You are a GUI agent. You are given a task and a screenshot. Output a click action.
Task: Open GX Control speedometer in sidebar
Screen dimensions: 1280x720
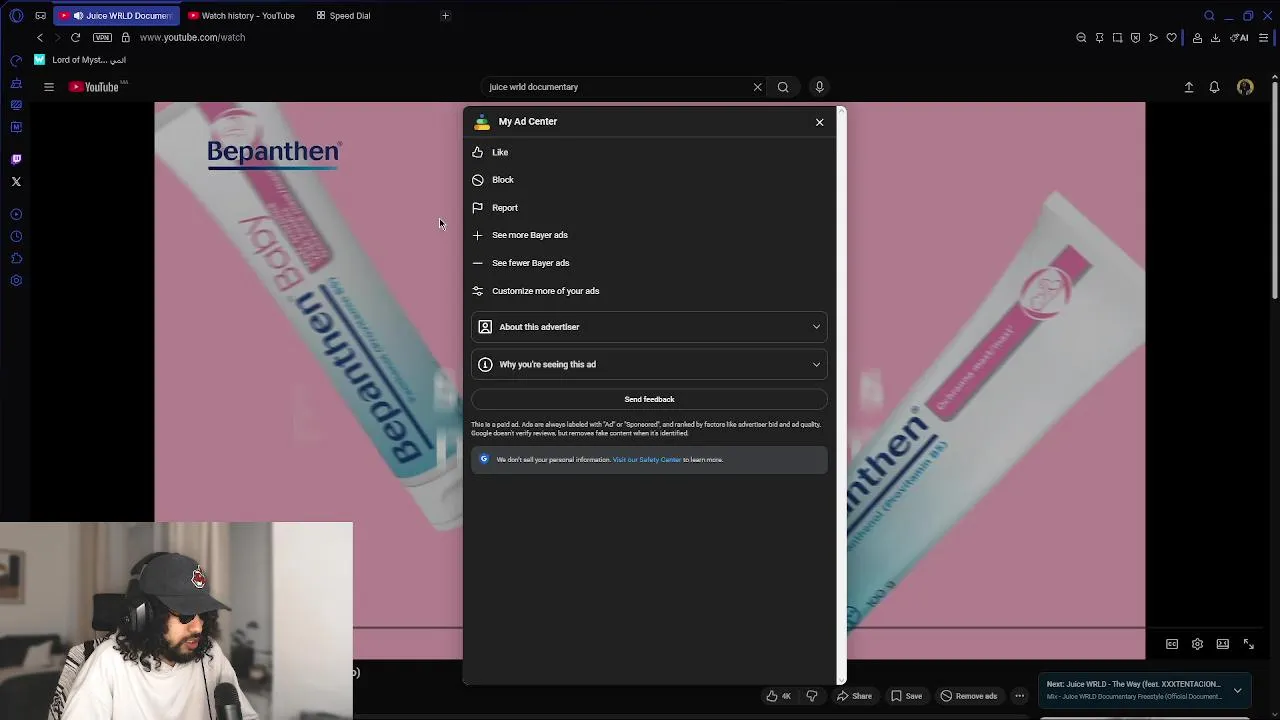16,61
